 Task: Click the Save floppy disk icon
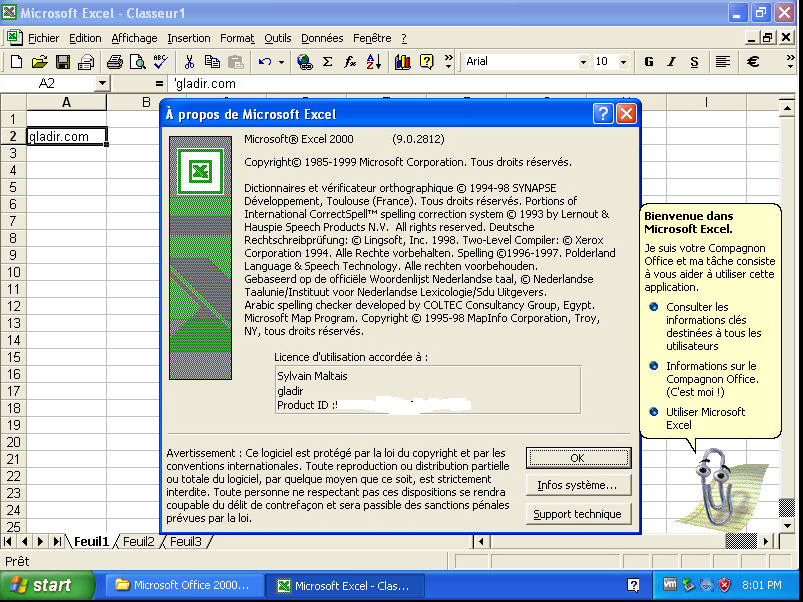(x=62, y=62)
